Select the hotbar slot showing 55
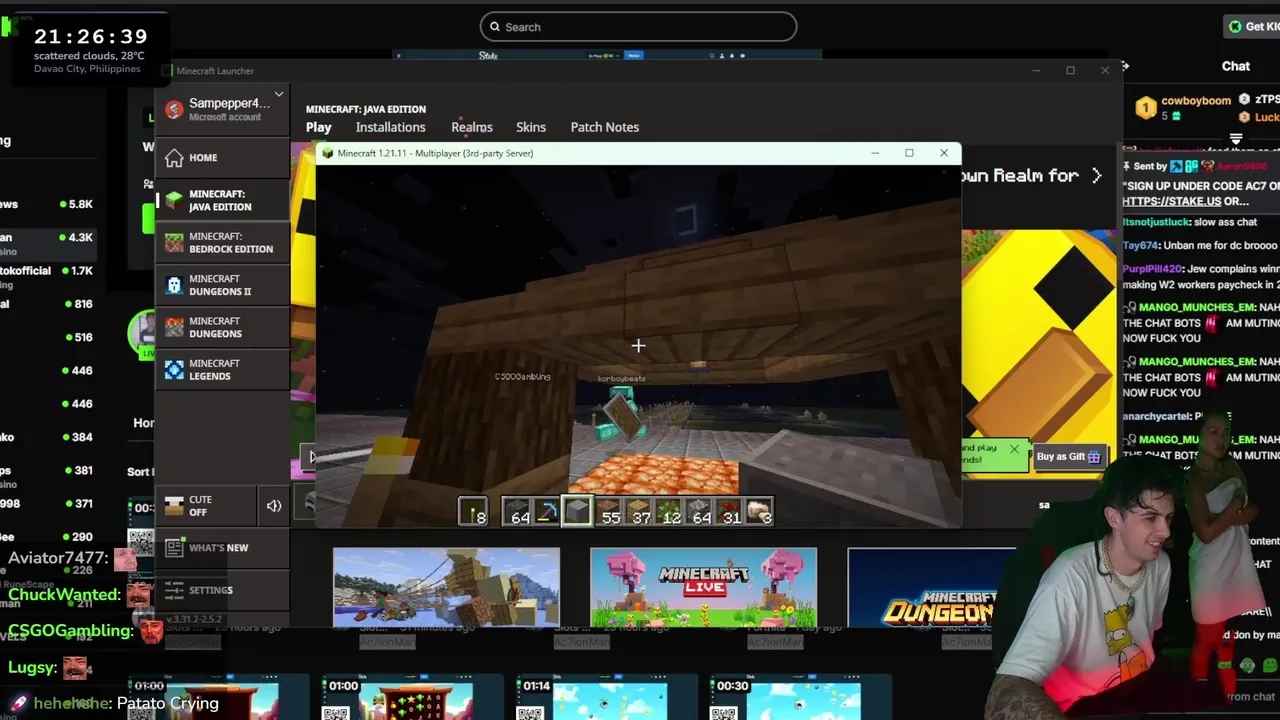 coord(608,511)
